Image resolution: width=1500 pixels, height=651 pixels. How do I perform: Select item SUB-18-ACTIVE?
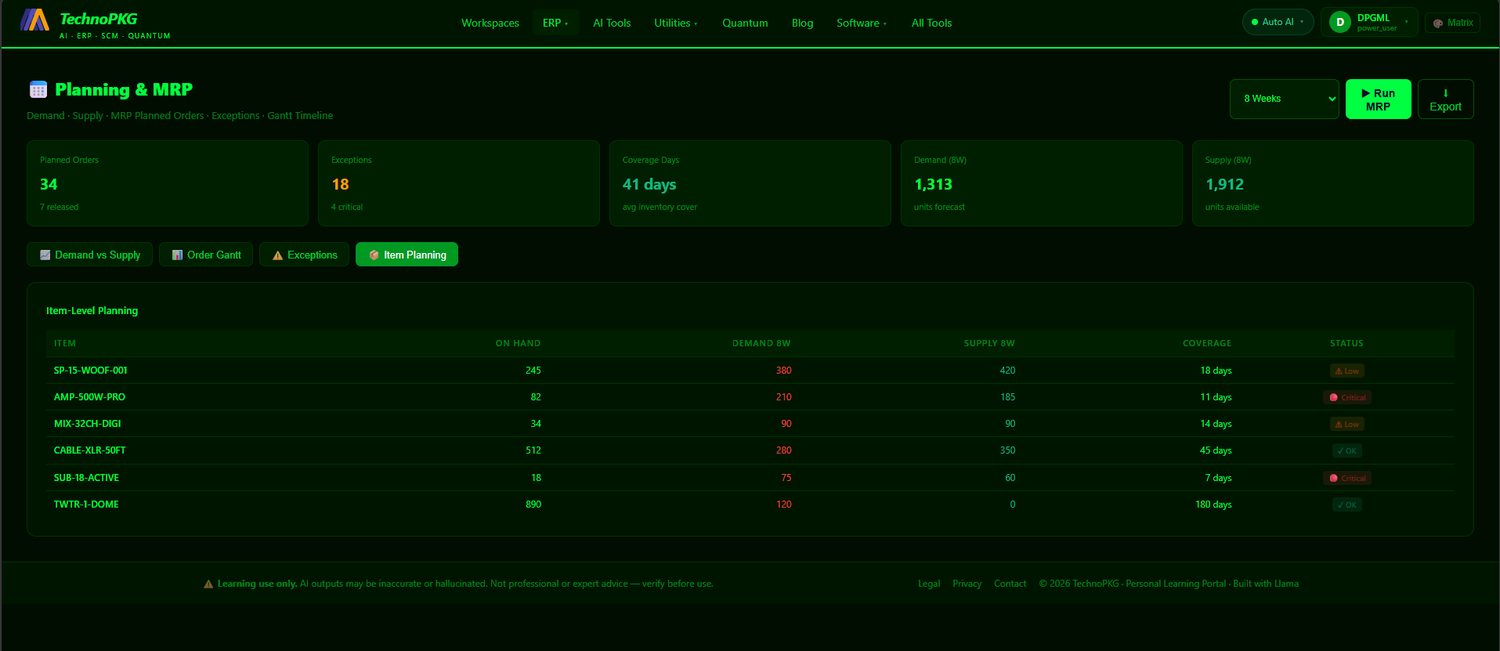coord(86,477)
